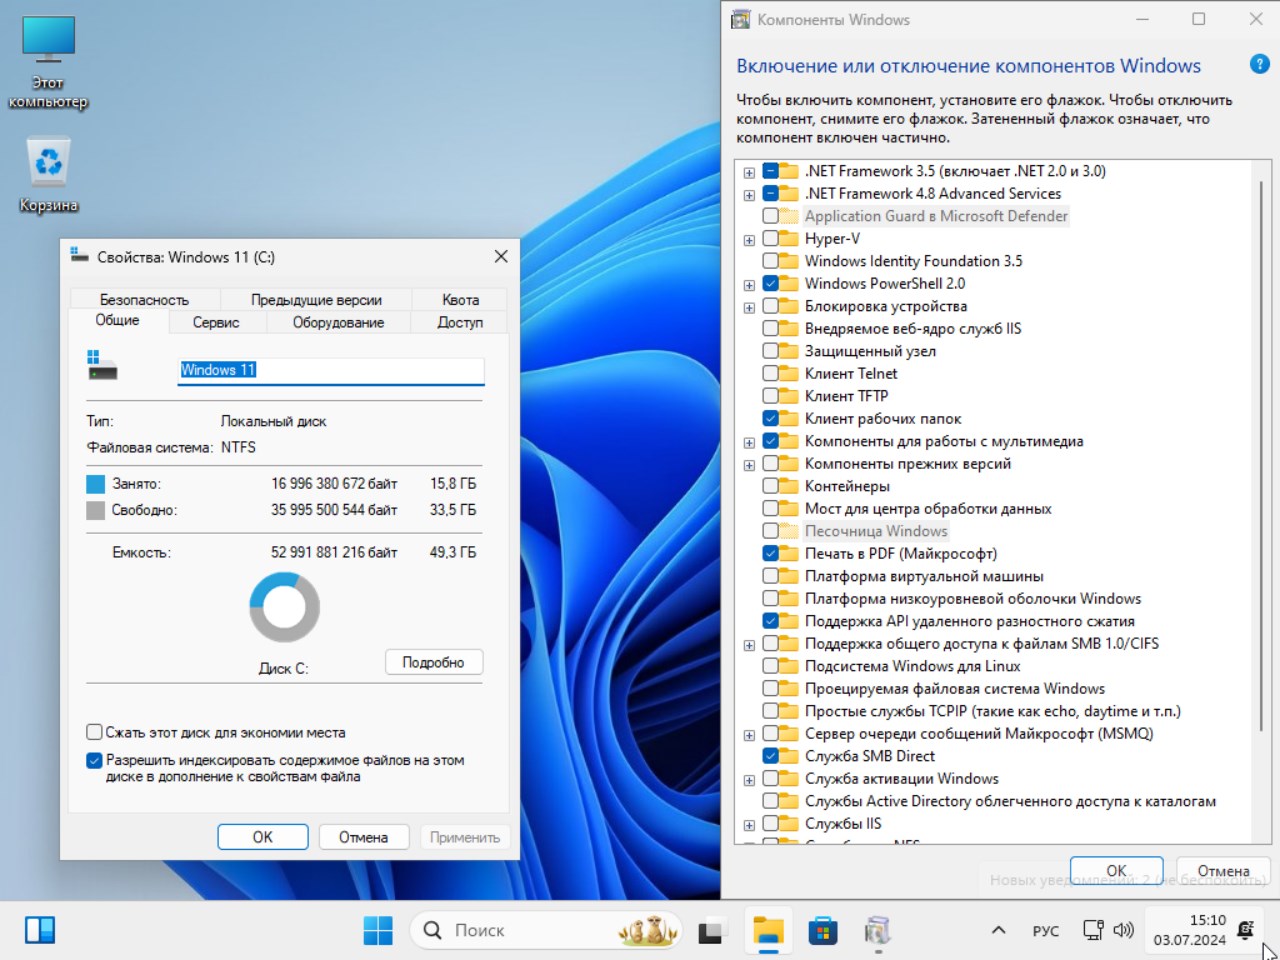Expand the media components (мультимедиа) node
Screen dimensions: 1280x960
(749, 442)
